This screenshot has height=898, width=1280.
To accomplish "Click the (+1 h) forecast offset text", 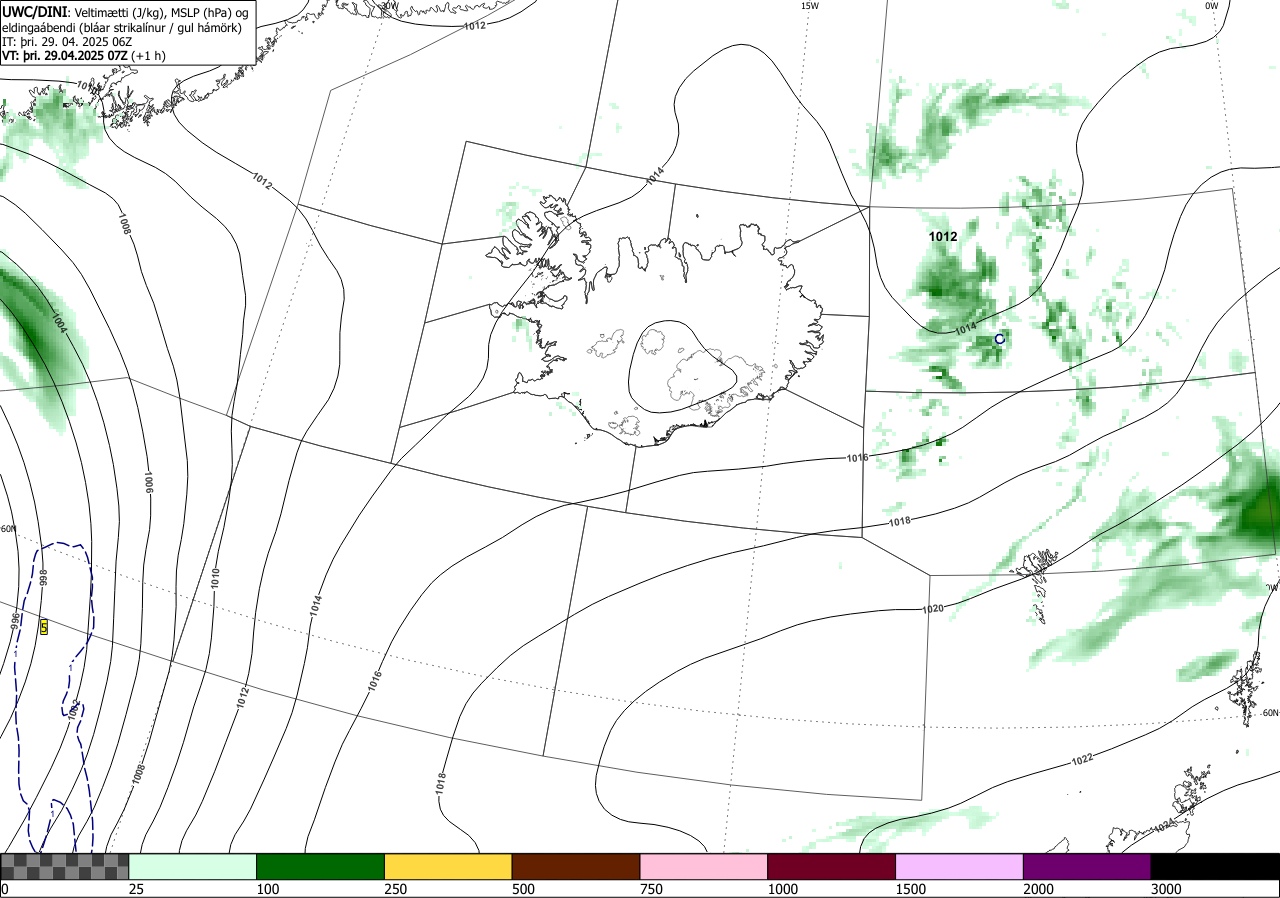I will [x=148, y=57].
